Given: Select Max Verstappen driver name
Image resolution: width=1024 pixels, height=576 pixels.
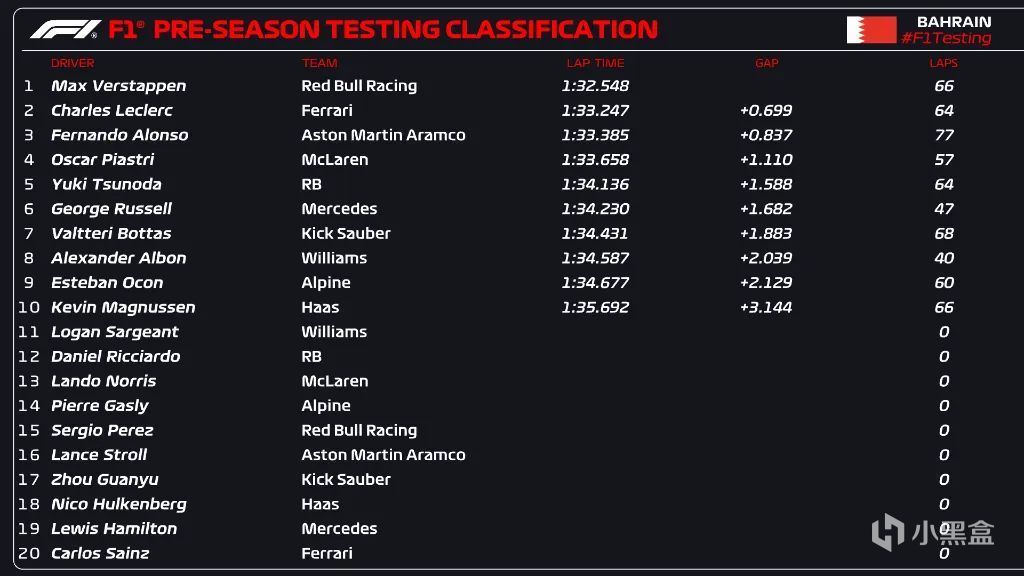Looking at the screenshot, I should click(118, 86).
